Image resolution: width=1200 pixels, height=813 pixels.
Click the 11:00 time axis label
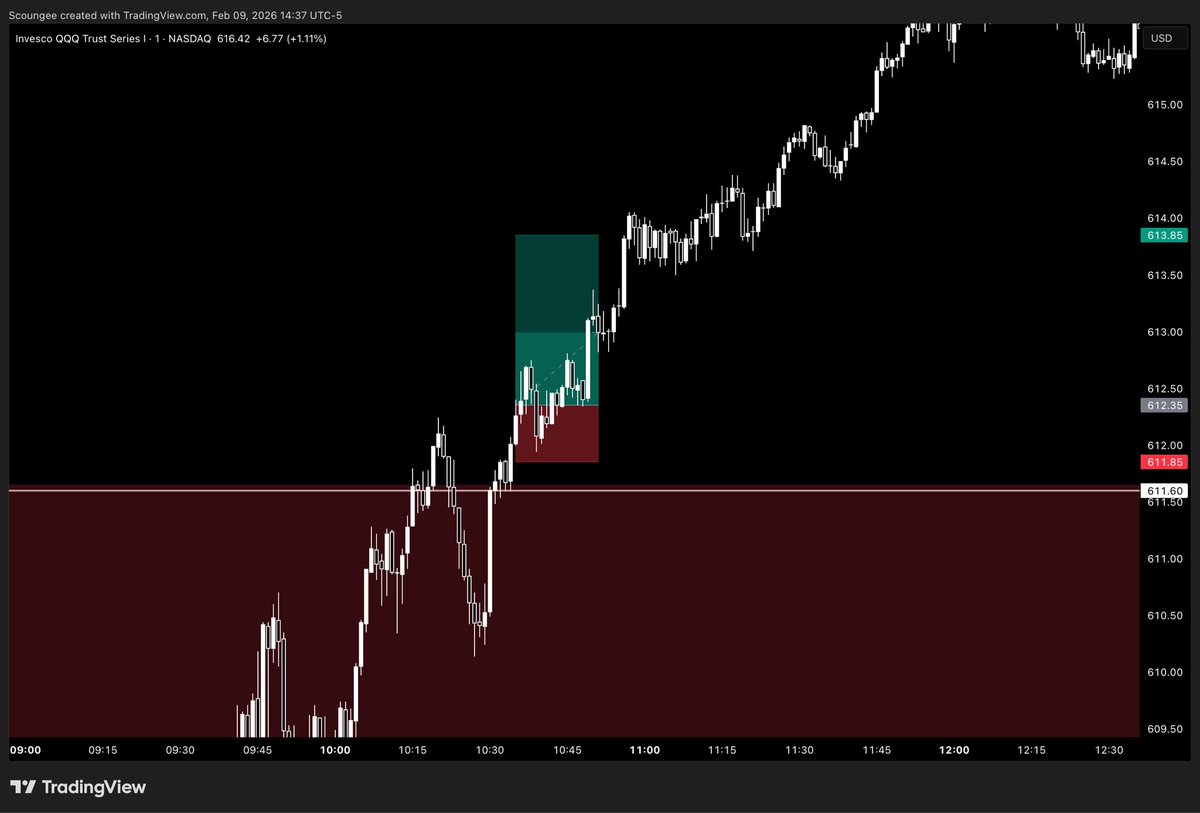(x=644, y=750)
